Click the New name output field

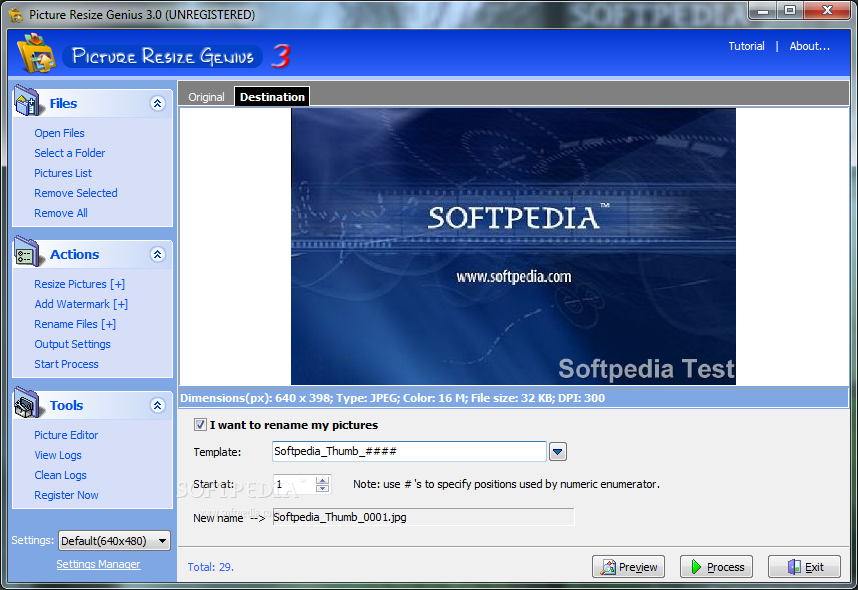point(423,517)
